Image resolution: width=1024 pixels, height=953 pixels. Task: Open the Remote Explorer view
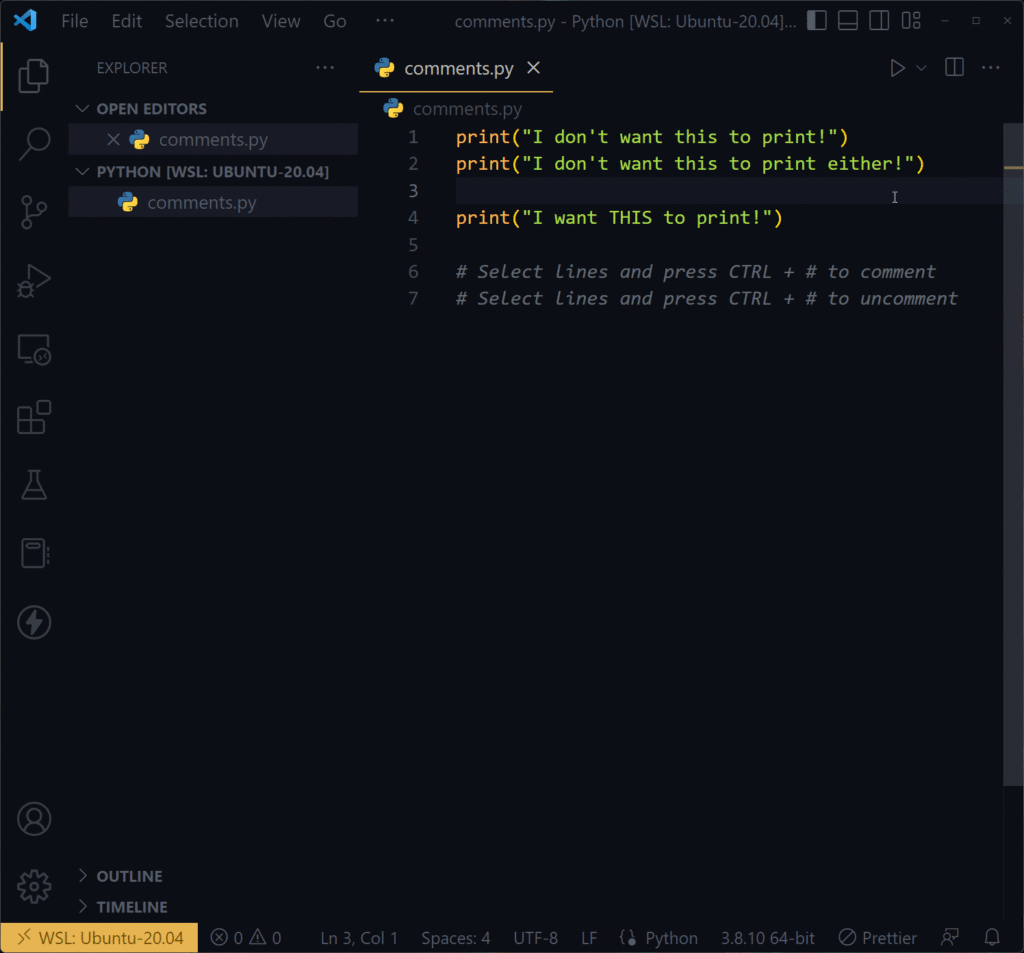click(34, 349)
